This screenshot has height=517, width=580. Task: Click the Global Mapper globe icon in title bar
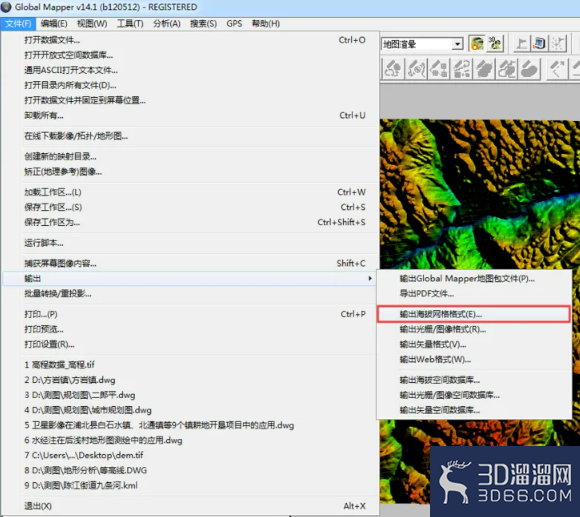6,7
